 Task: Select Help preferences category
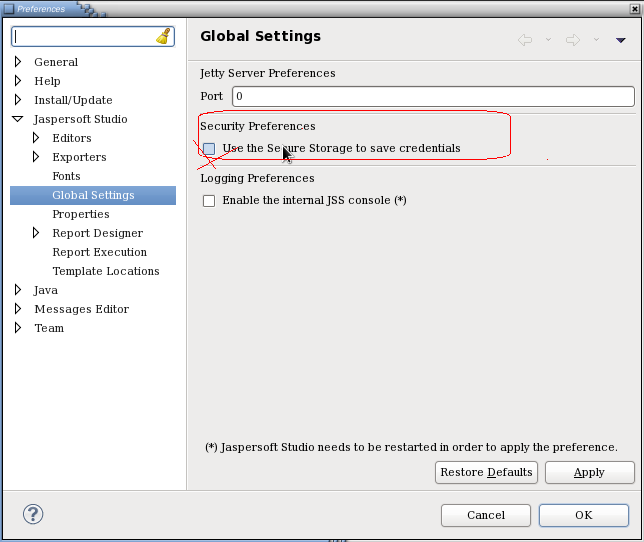click(x=47, y=81)
